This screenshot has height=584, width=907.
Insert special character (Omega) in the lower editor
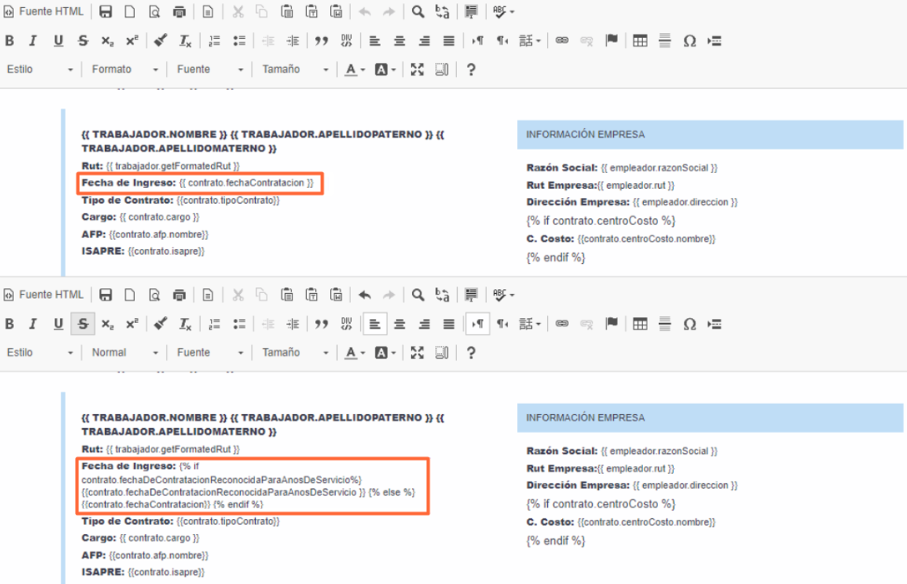point(690,324)
